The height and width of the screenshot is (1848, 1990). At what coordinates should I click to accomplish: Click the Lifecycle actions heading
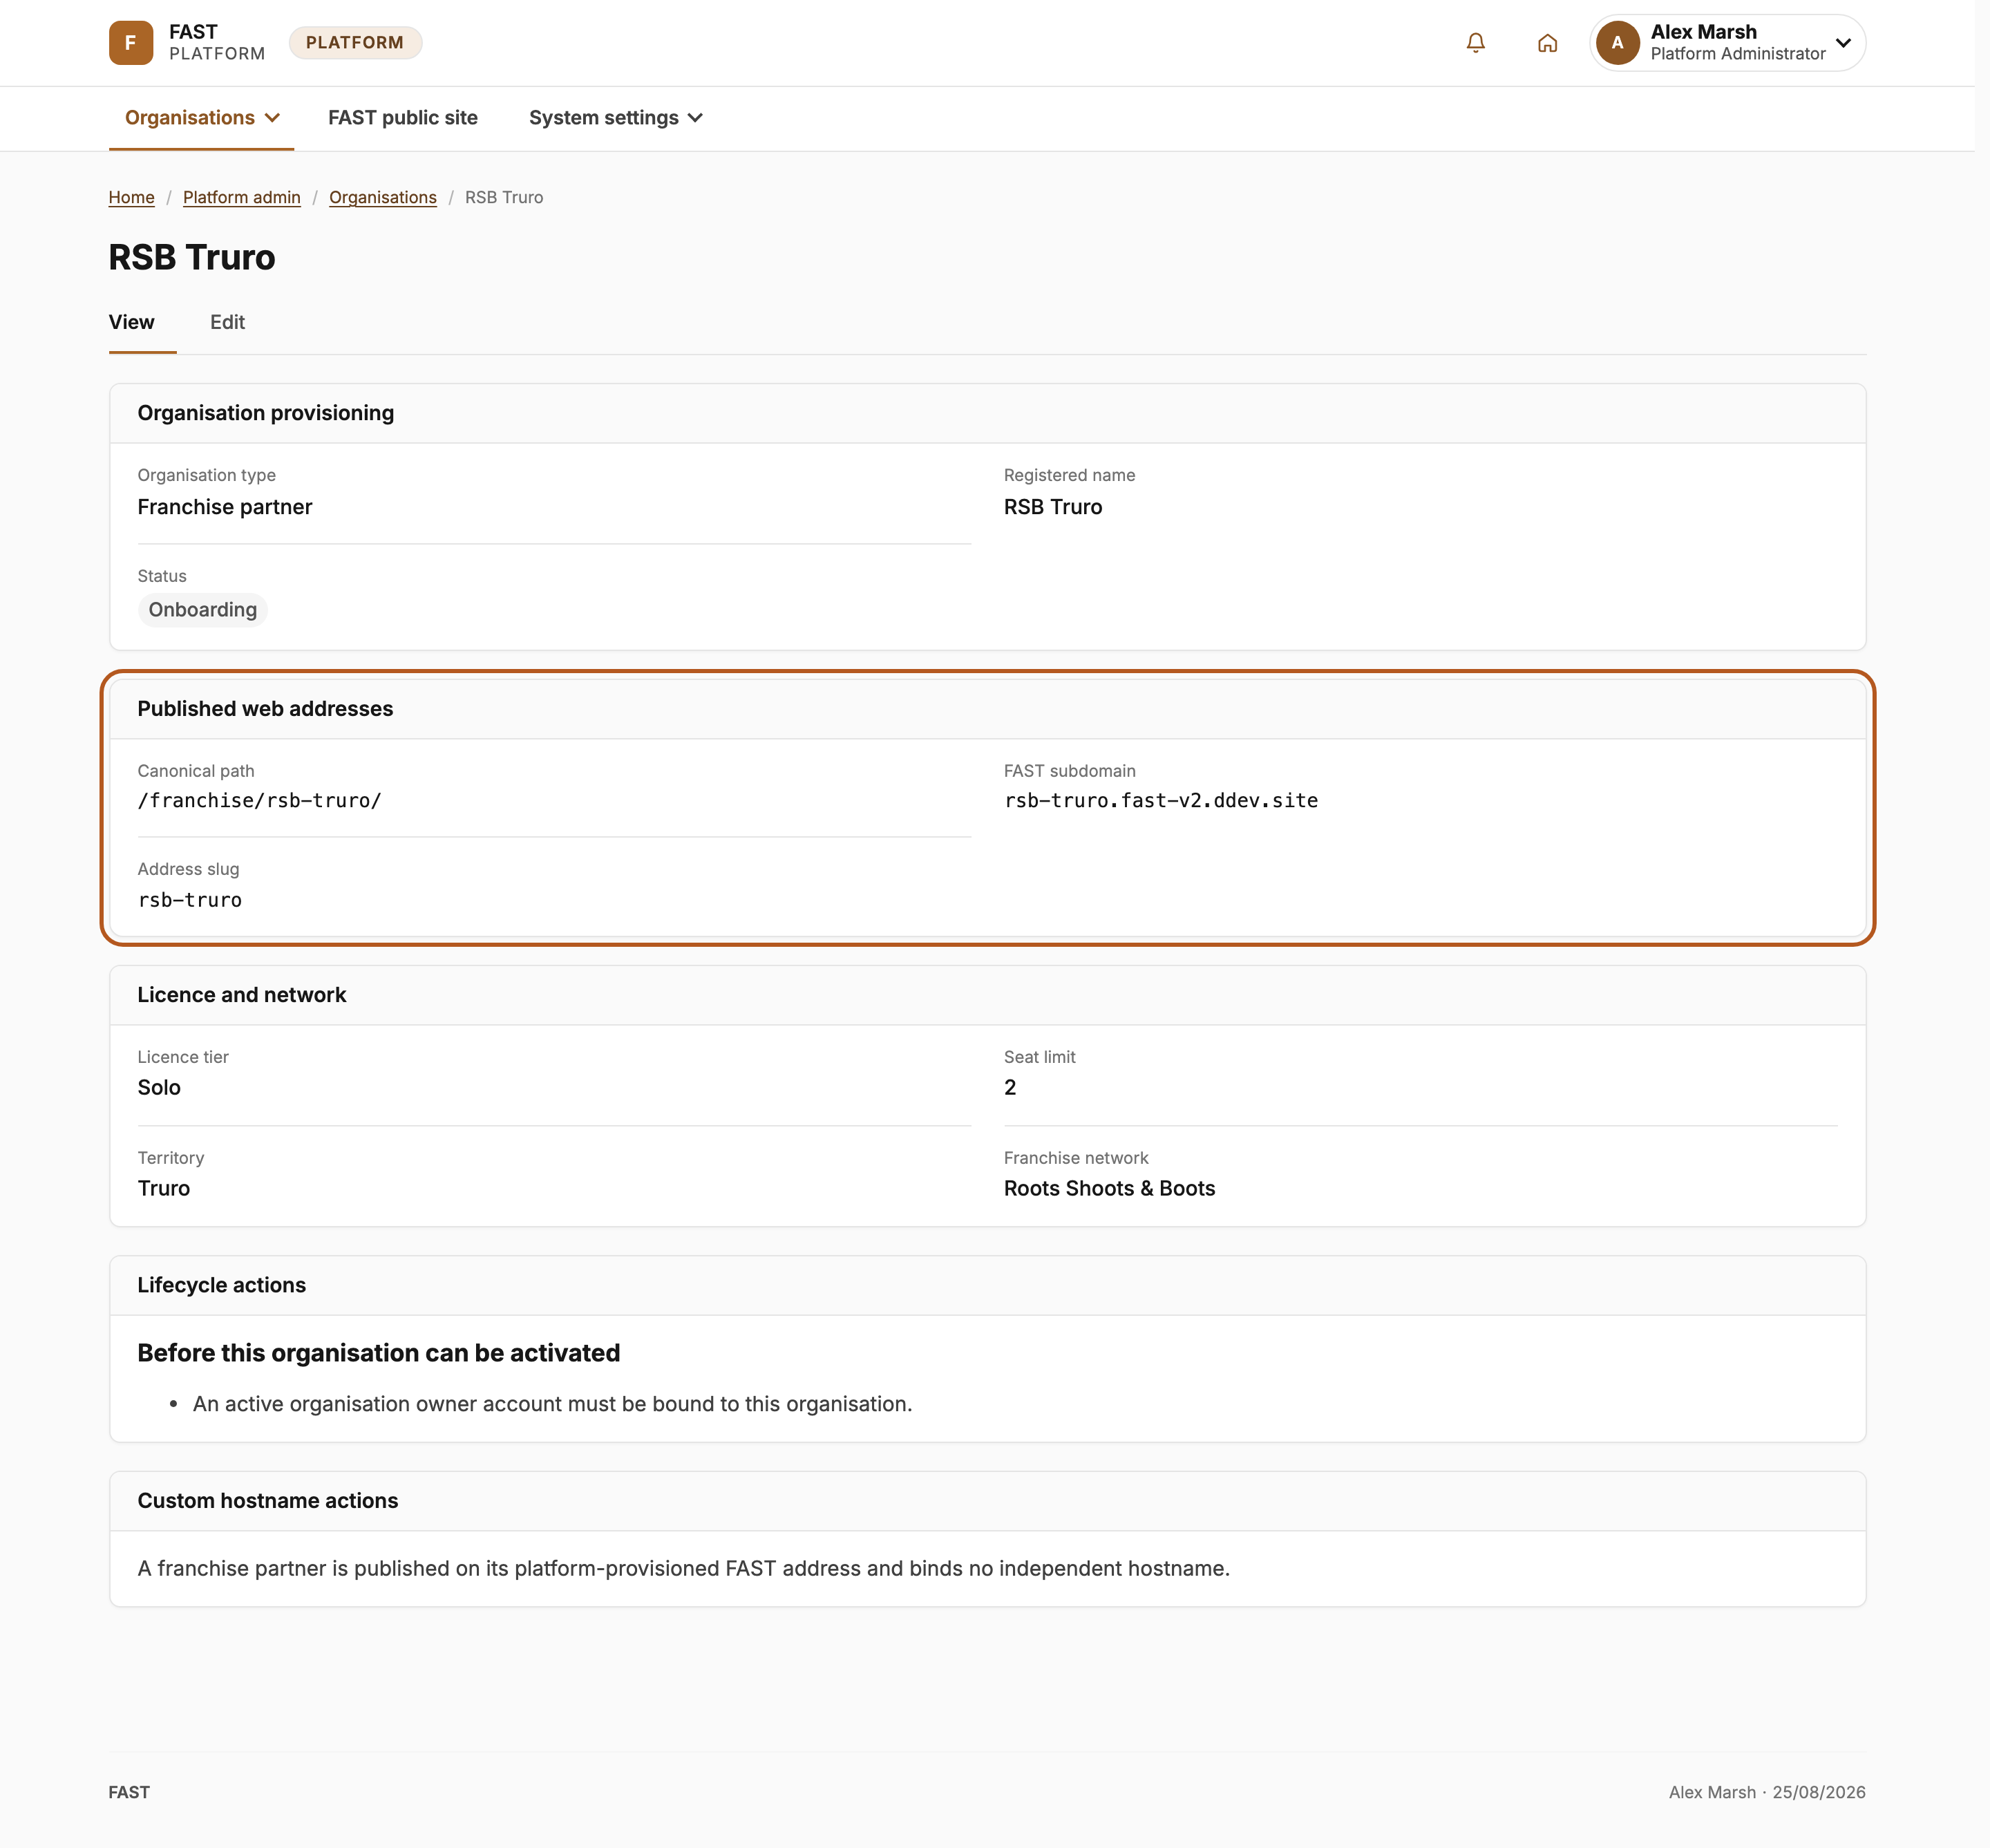click(x=222, y=1285)
